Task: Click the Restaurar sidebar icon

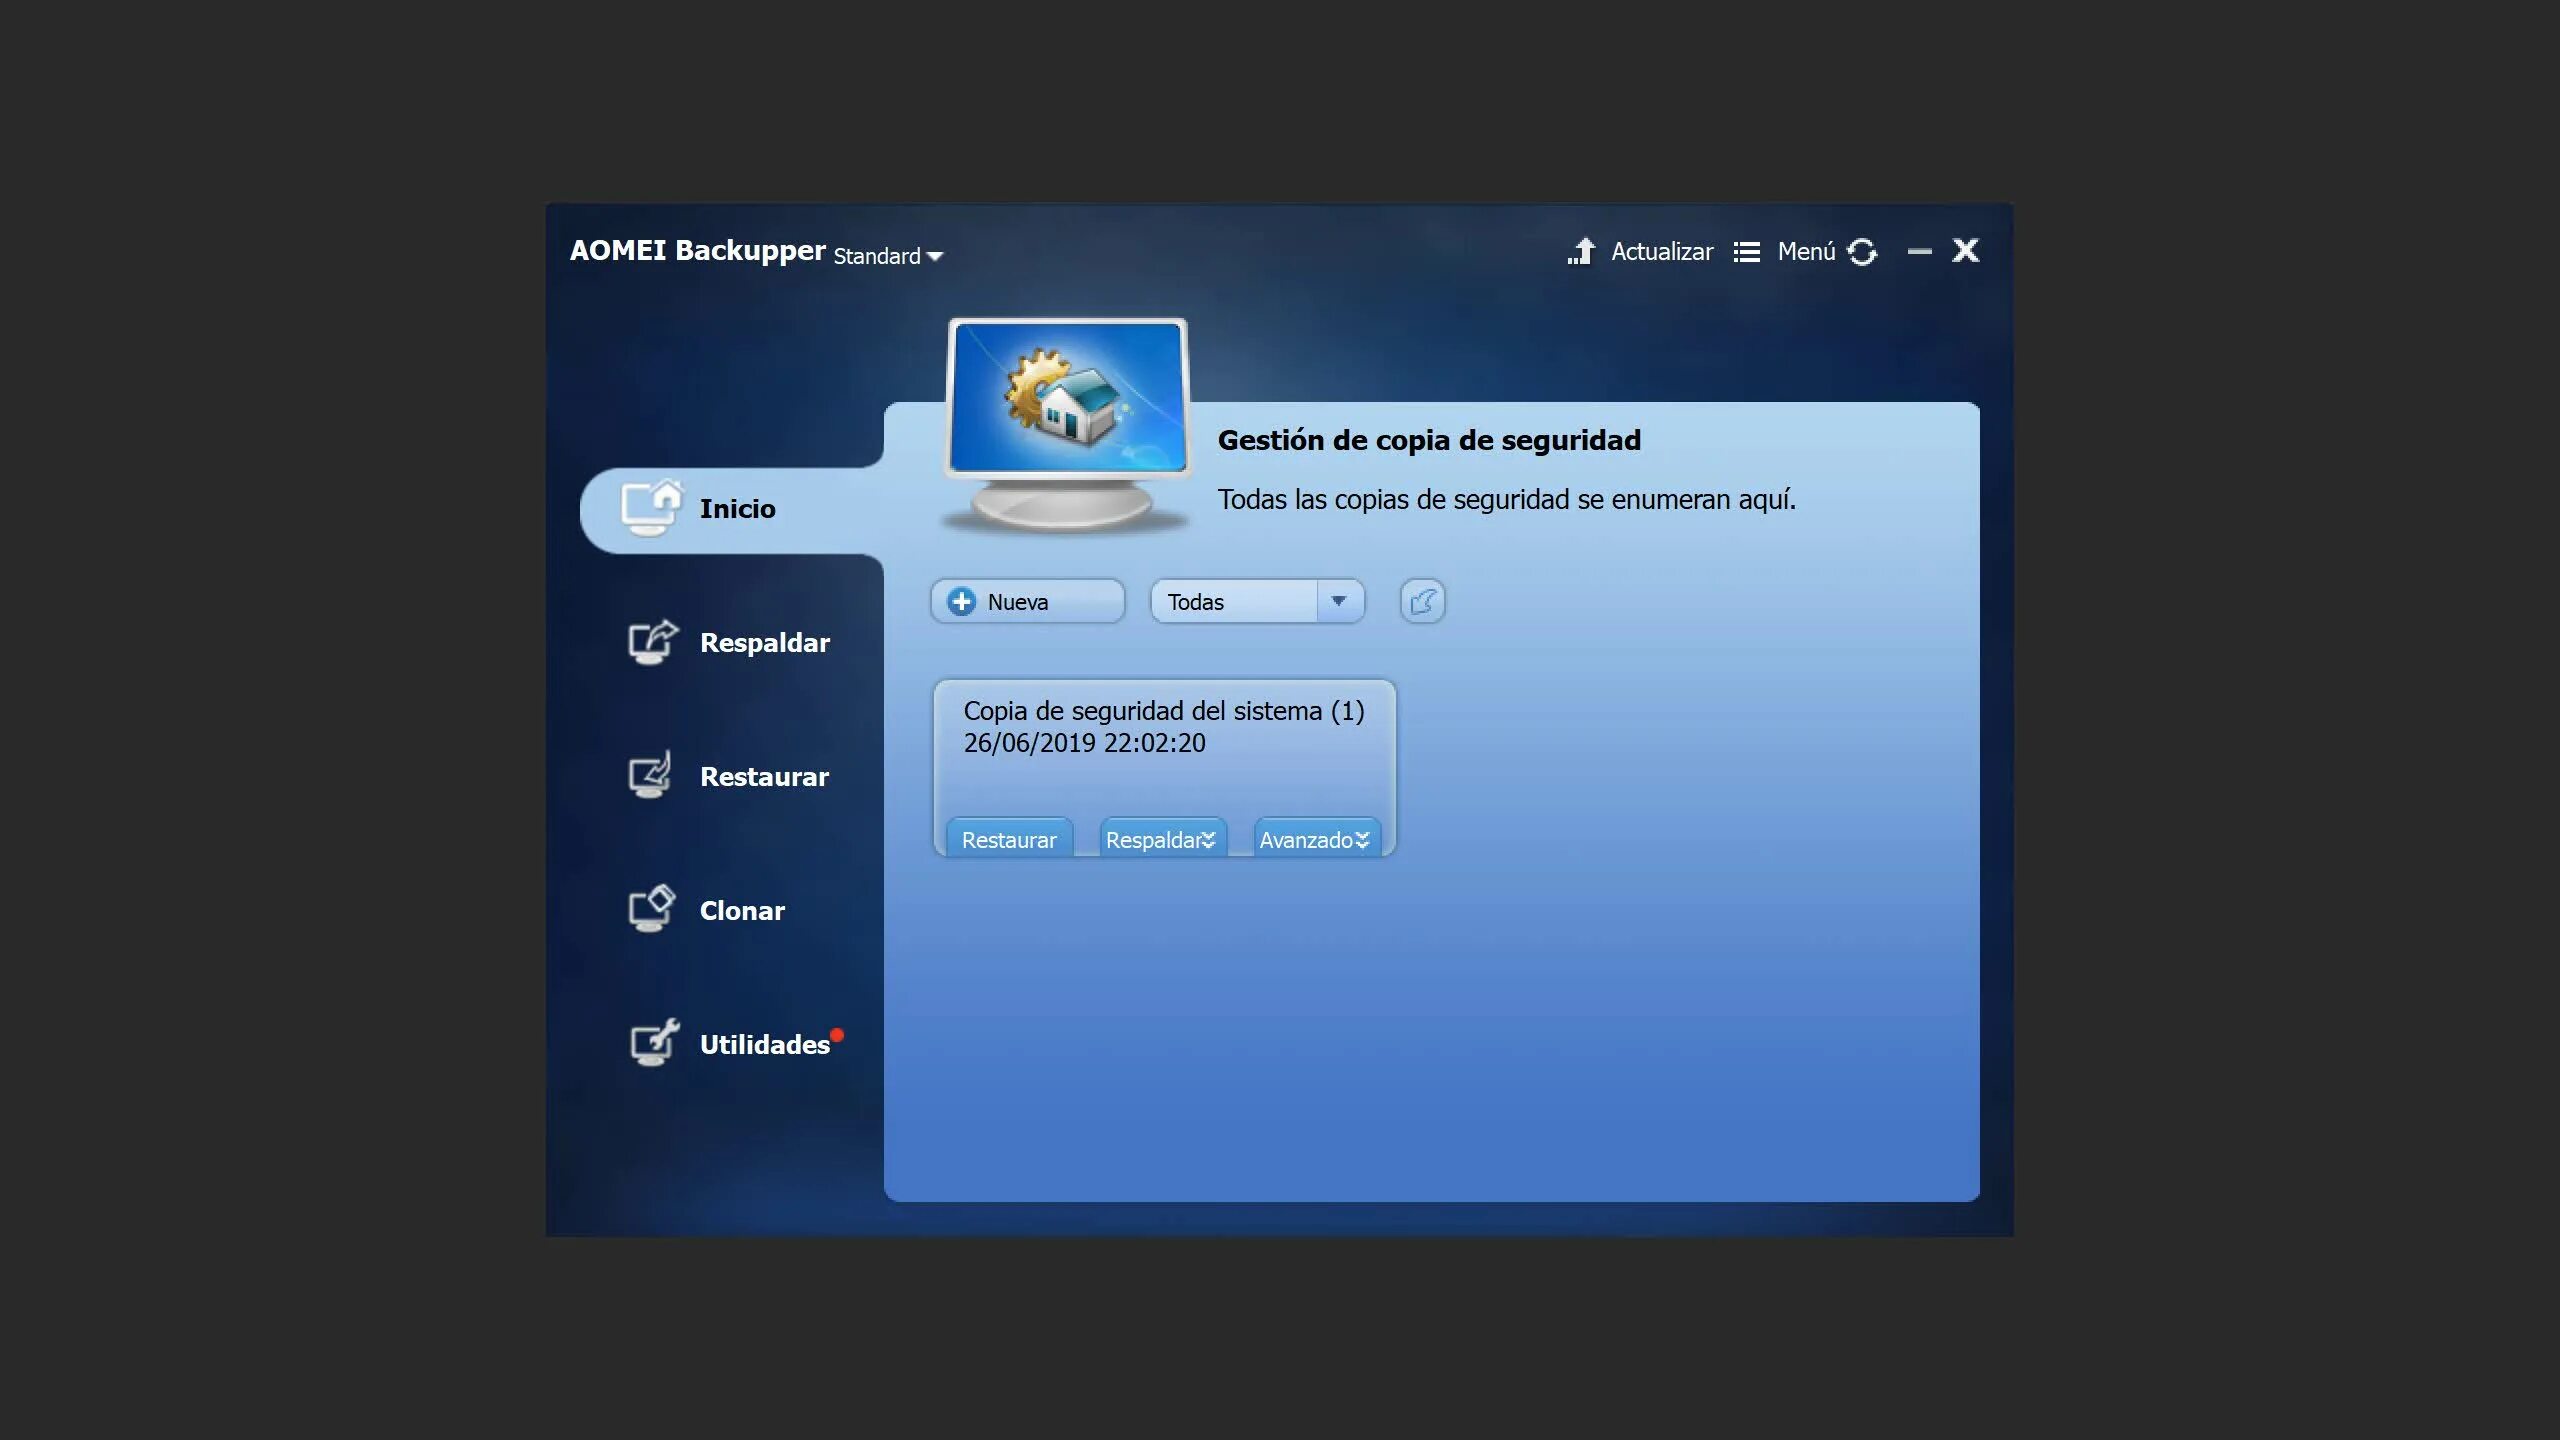Action: (x=650, y=775)
